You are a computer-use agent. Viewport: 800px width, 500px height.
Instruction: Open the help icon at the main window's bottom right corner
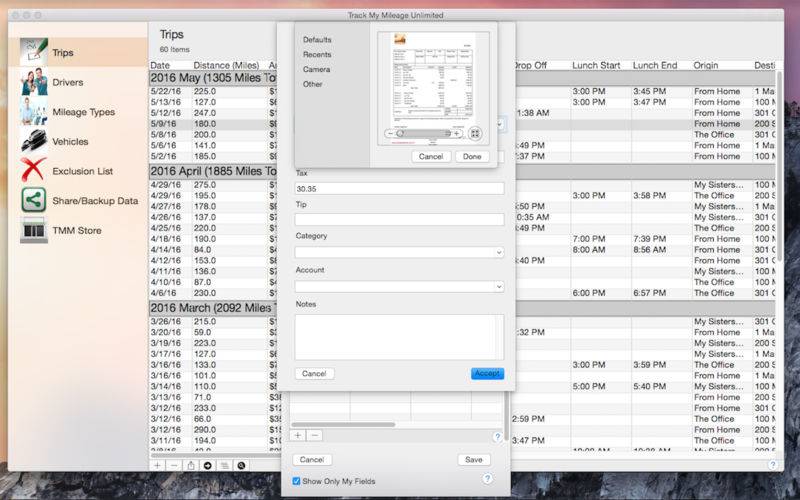click(x=772, y=465)
